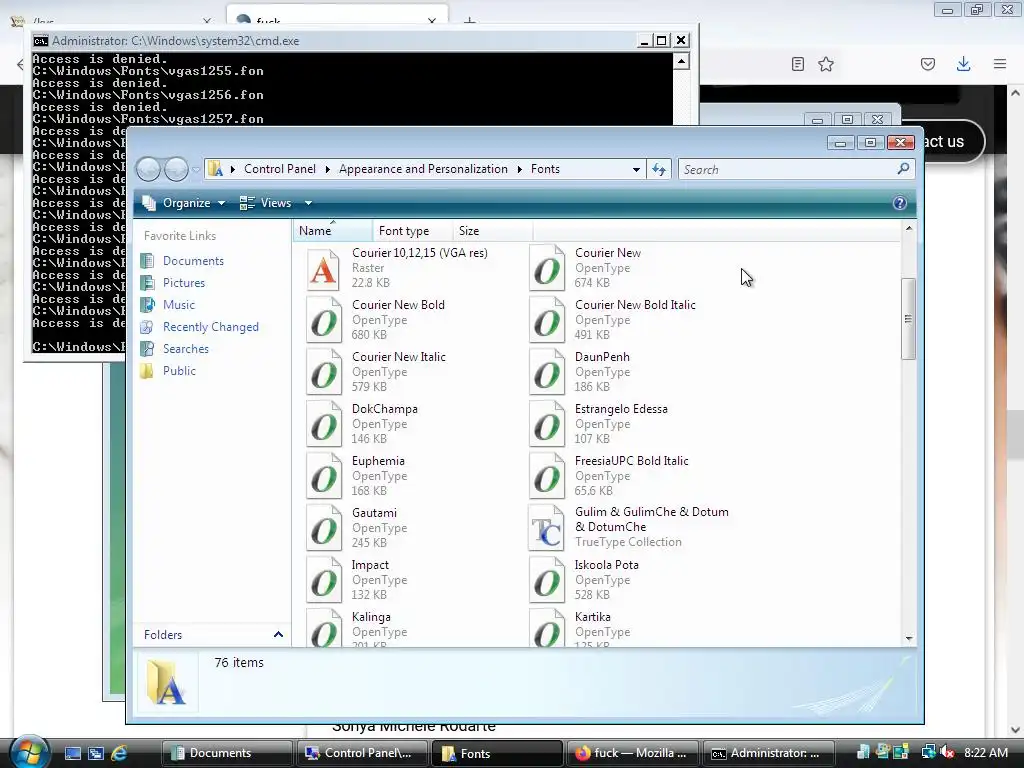Select the Gulim & GulimChe TrueType Collection icon
Screen dimensions: 1024x768
click(x=547, y=528)
